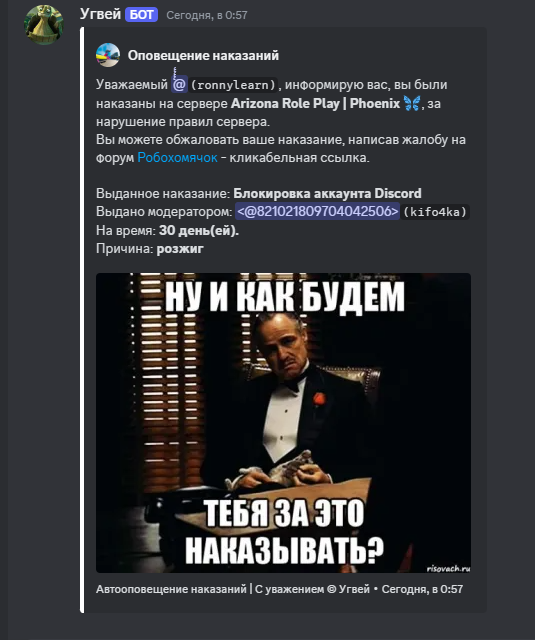535x640 pixels.
Task: Click the bold server name Arizona Role Play | Phoenix
Action: [x=315, y=103]
